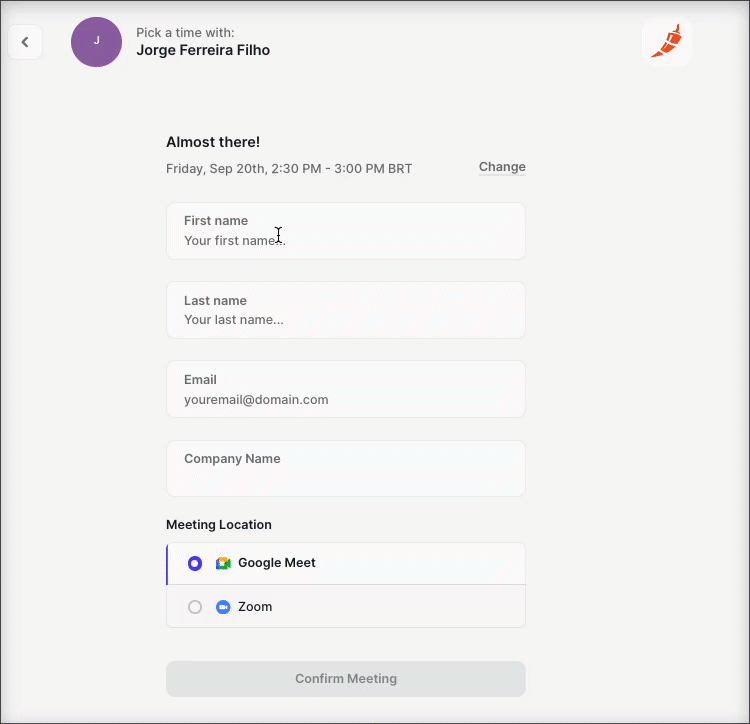Click the purple J avatar circle
Viewport: 750px width, 724px height.
pyautogui.click(x=97, y=42)
